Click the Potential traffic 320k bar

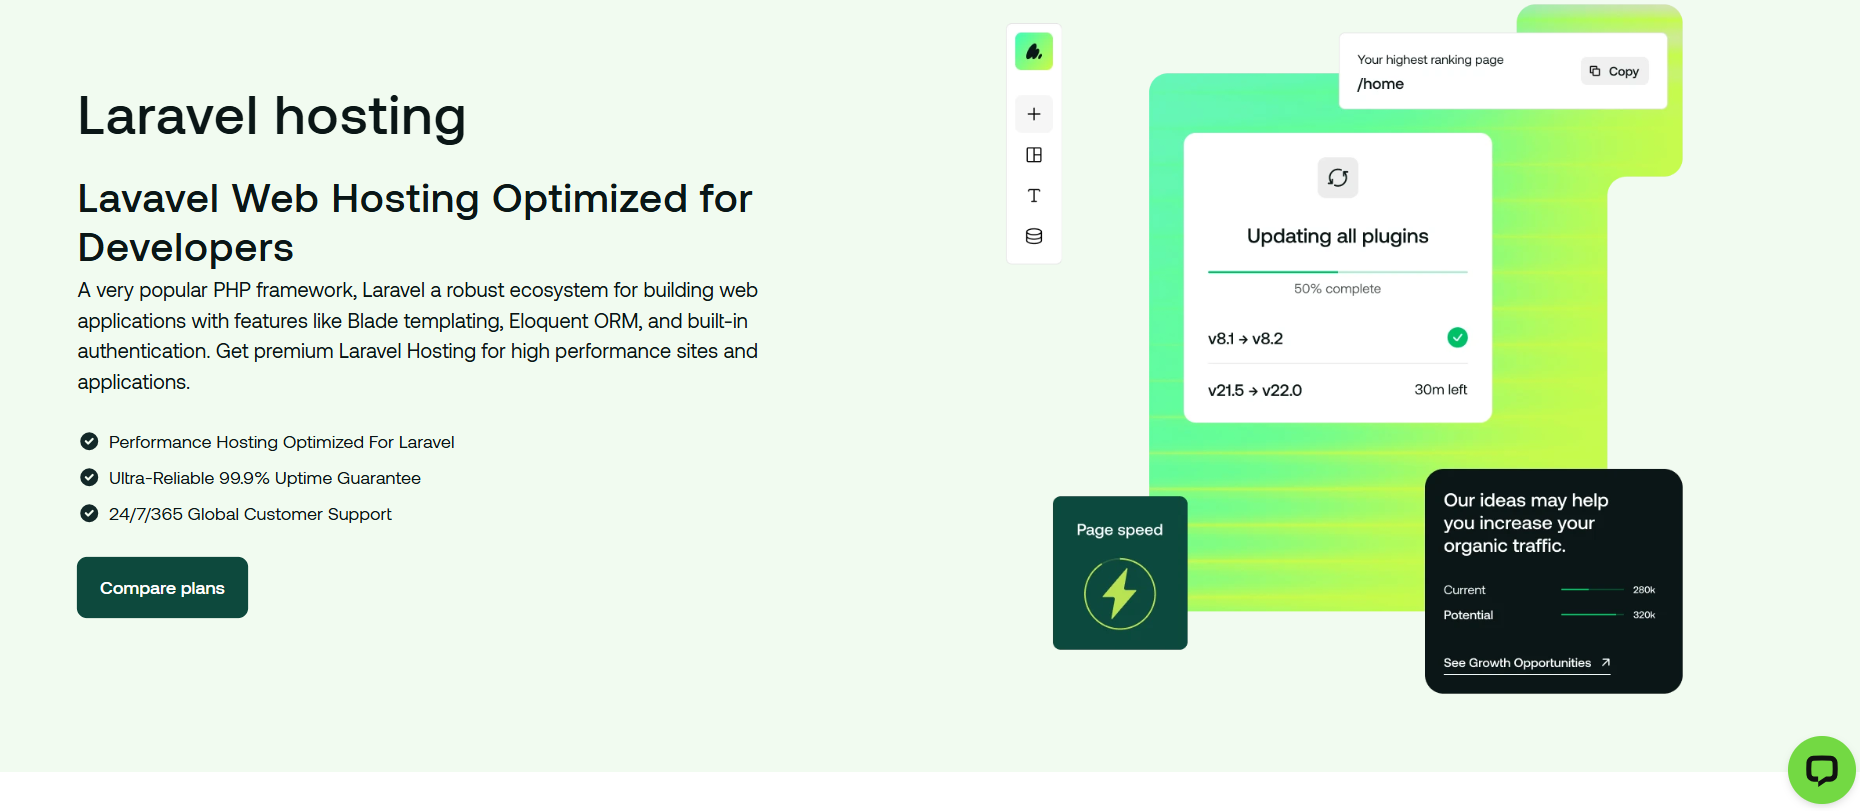[1592, 615]
